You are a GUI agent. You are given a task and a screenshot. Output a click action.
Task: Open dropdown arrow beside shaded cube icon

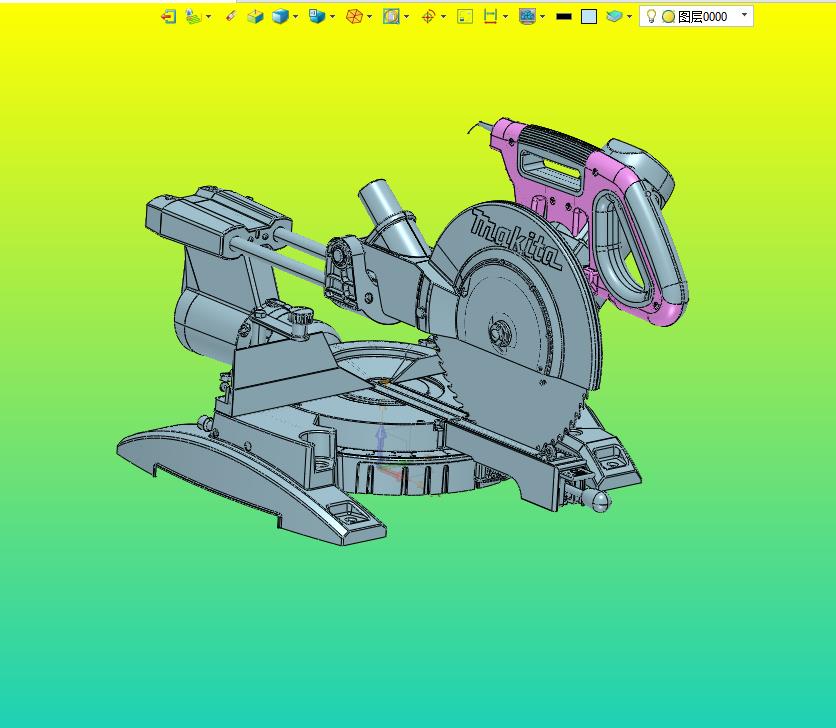point(295,17)
